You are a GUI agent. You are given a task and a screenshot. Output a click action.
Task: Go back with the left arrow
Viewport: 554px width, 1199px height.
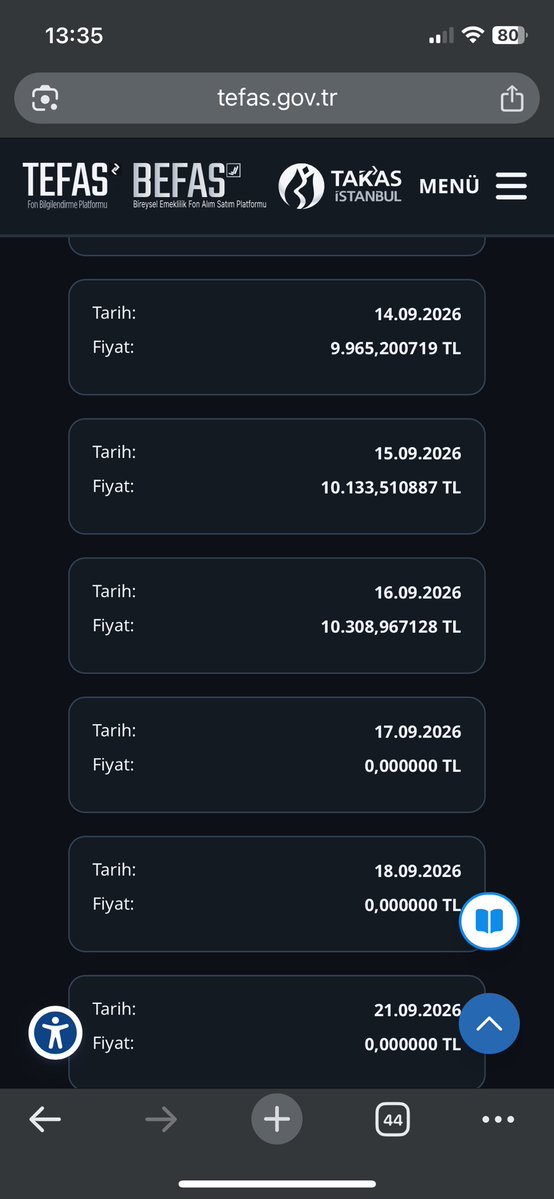coord(45,1119)
